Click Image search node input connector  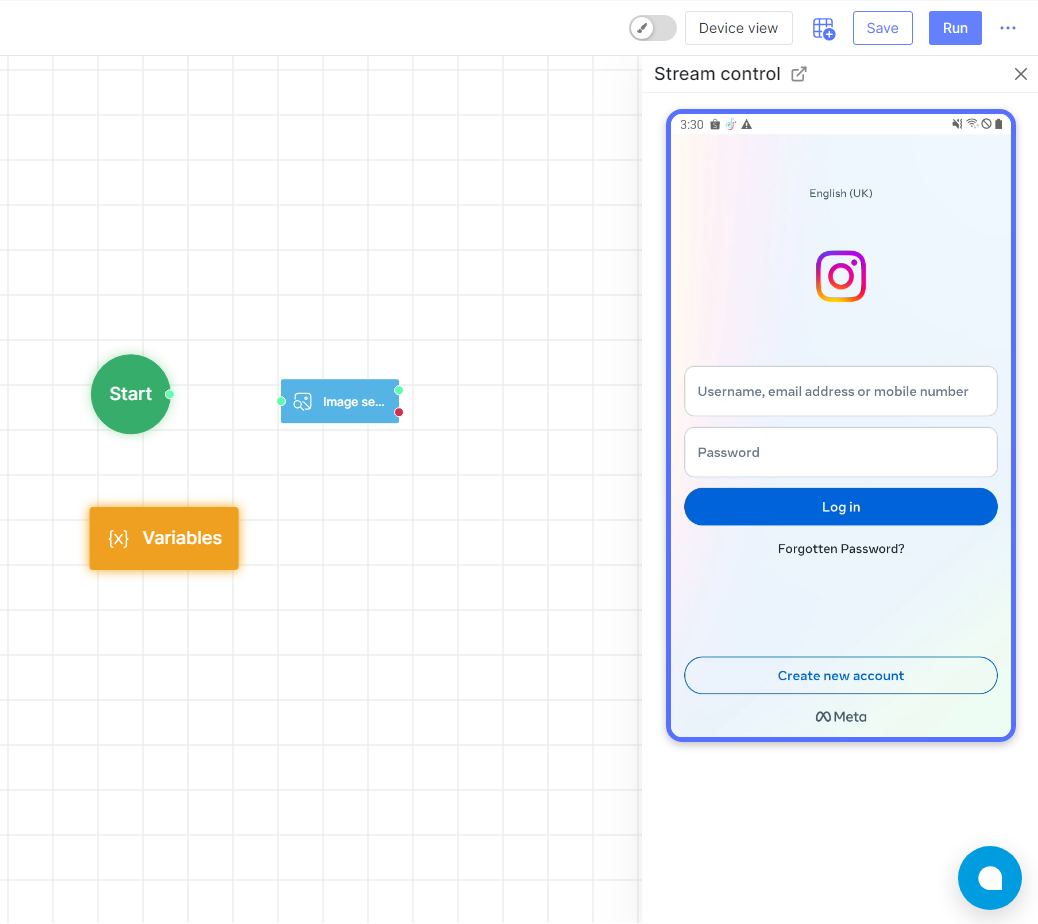click(x=281, y=401)
